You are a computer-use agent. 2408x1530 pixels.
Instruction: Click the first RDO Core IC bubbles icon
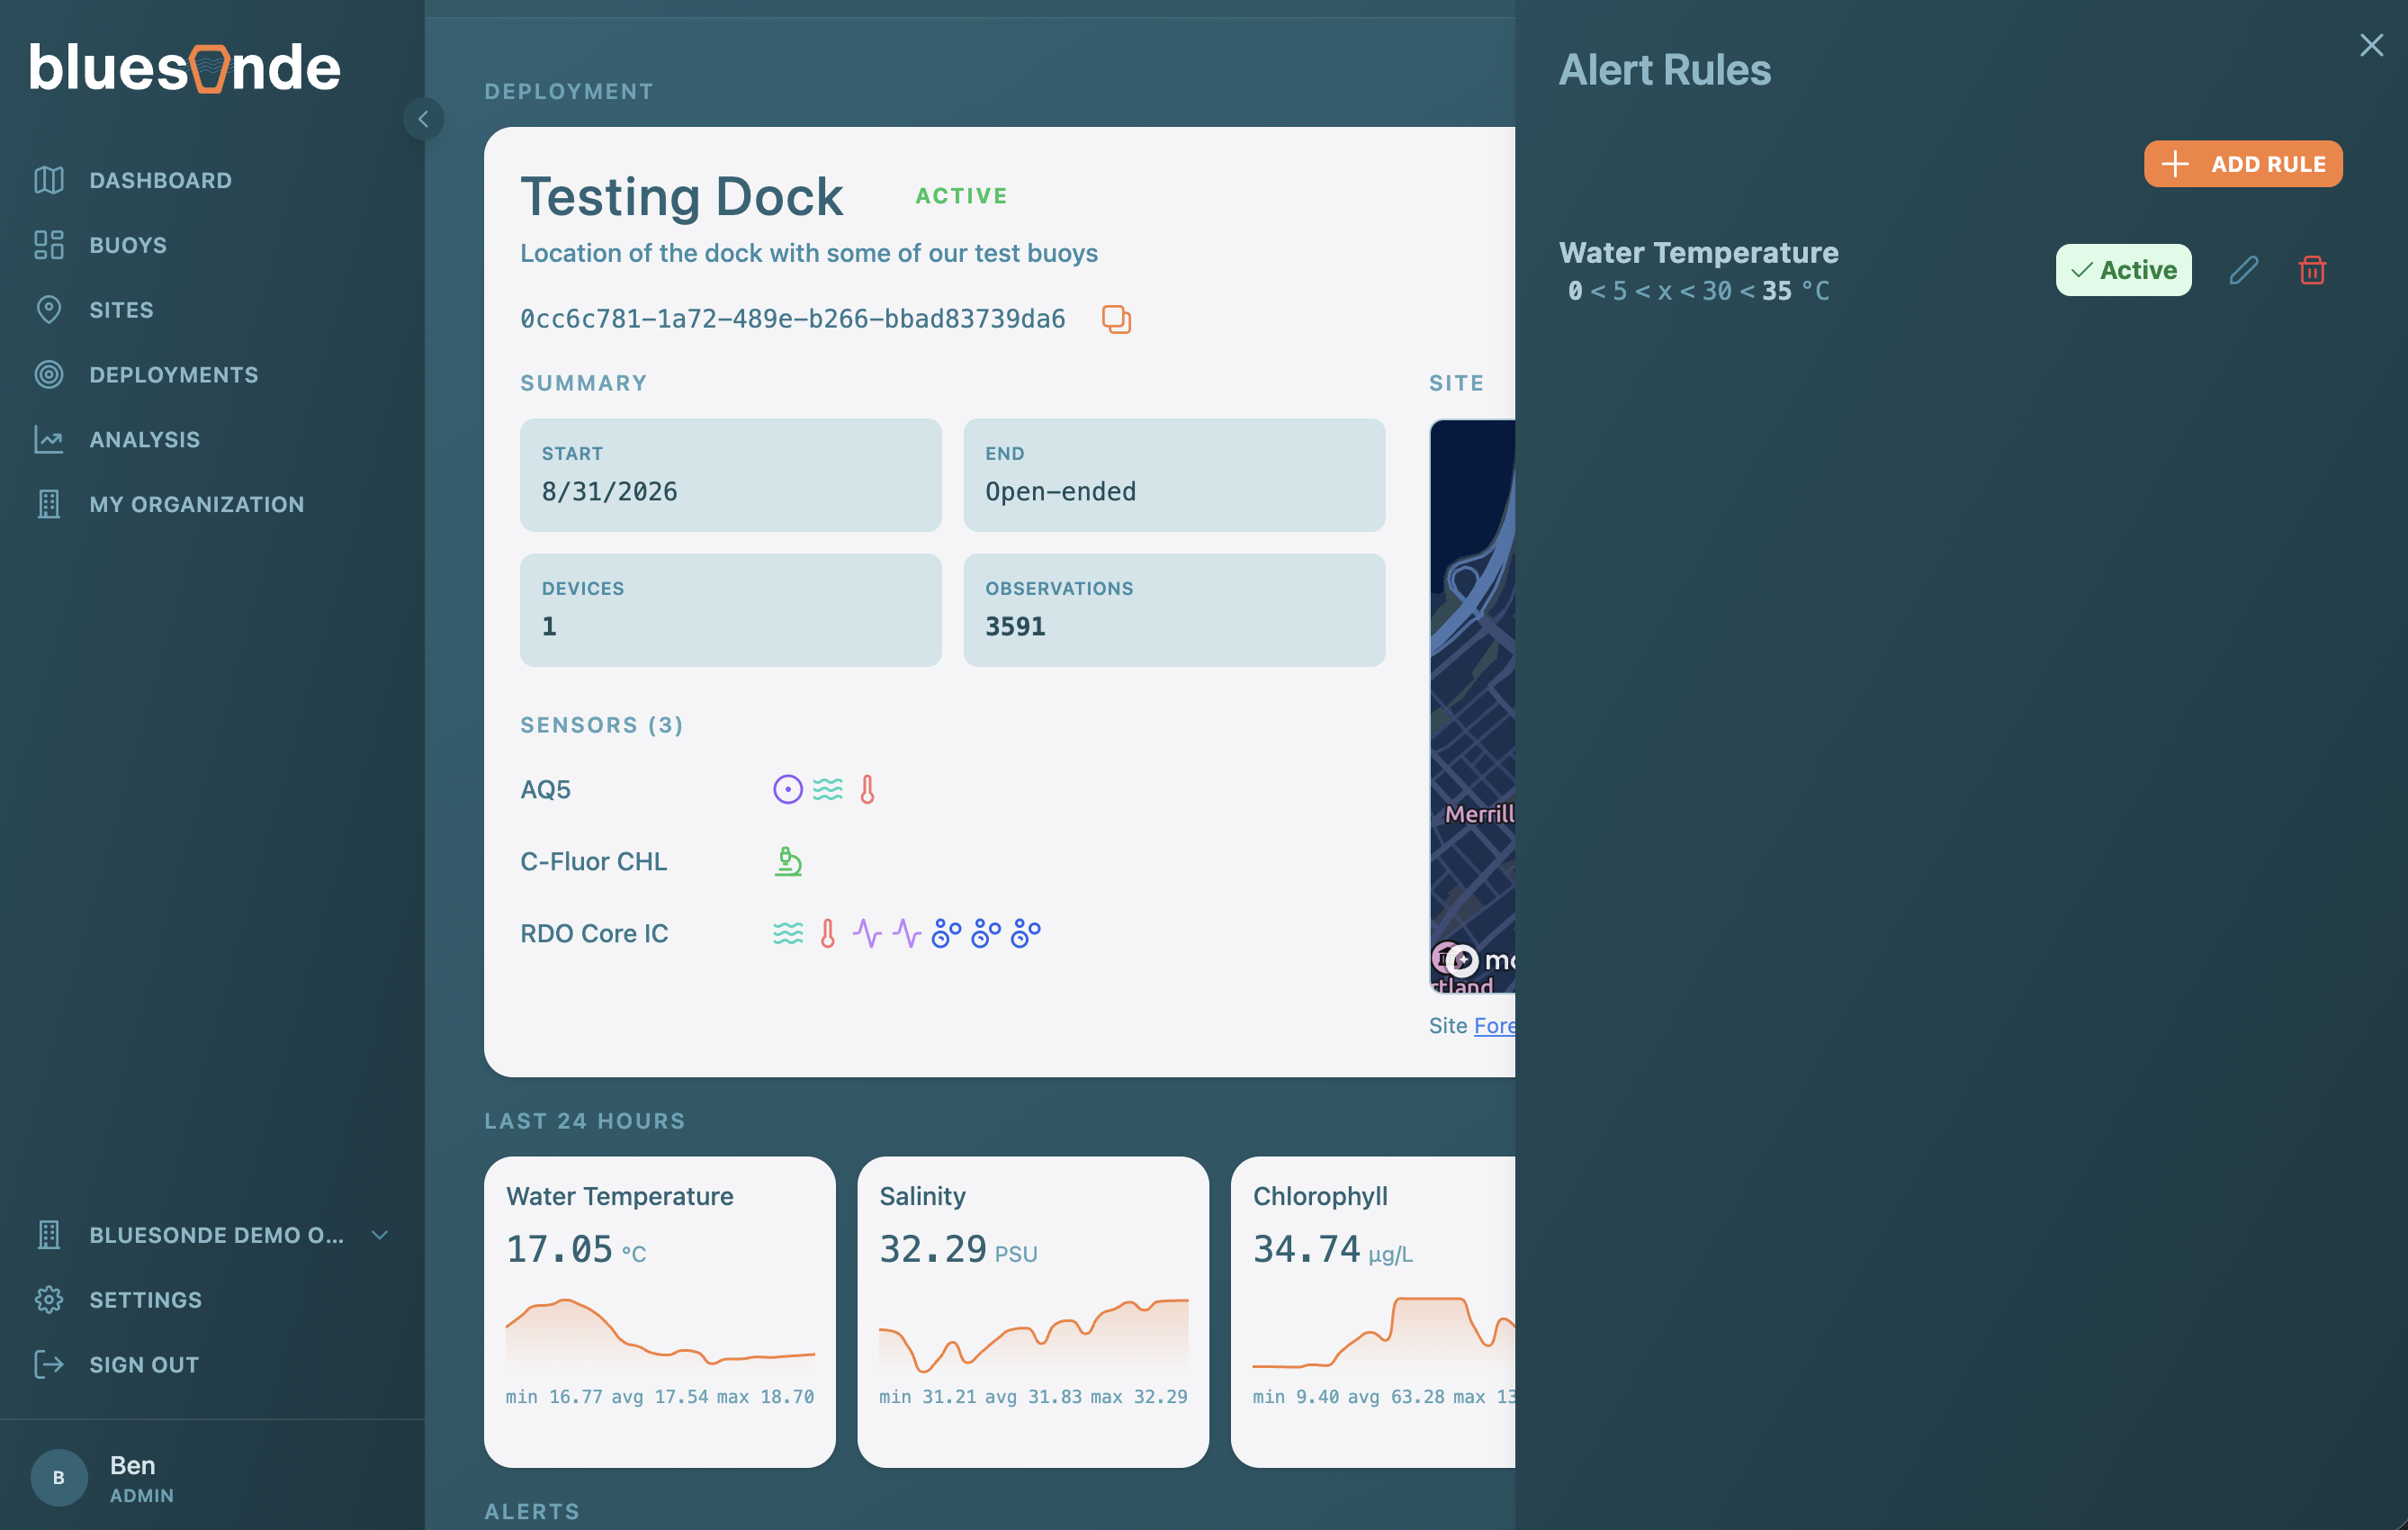pos(946,933)
